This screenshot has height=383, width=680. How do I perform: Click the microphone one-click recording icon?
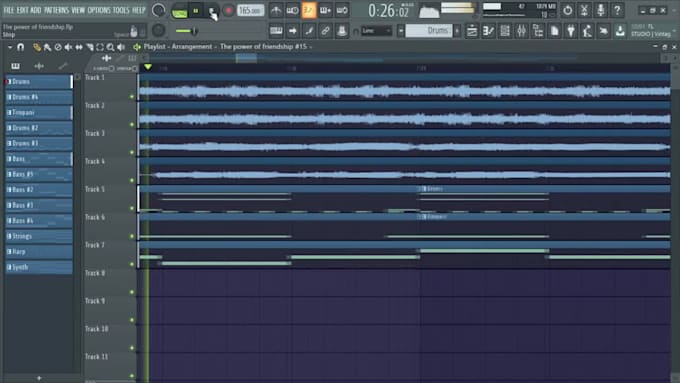601,10
